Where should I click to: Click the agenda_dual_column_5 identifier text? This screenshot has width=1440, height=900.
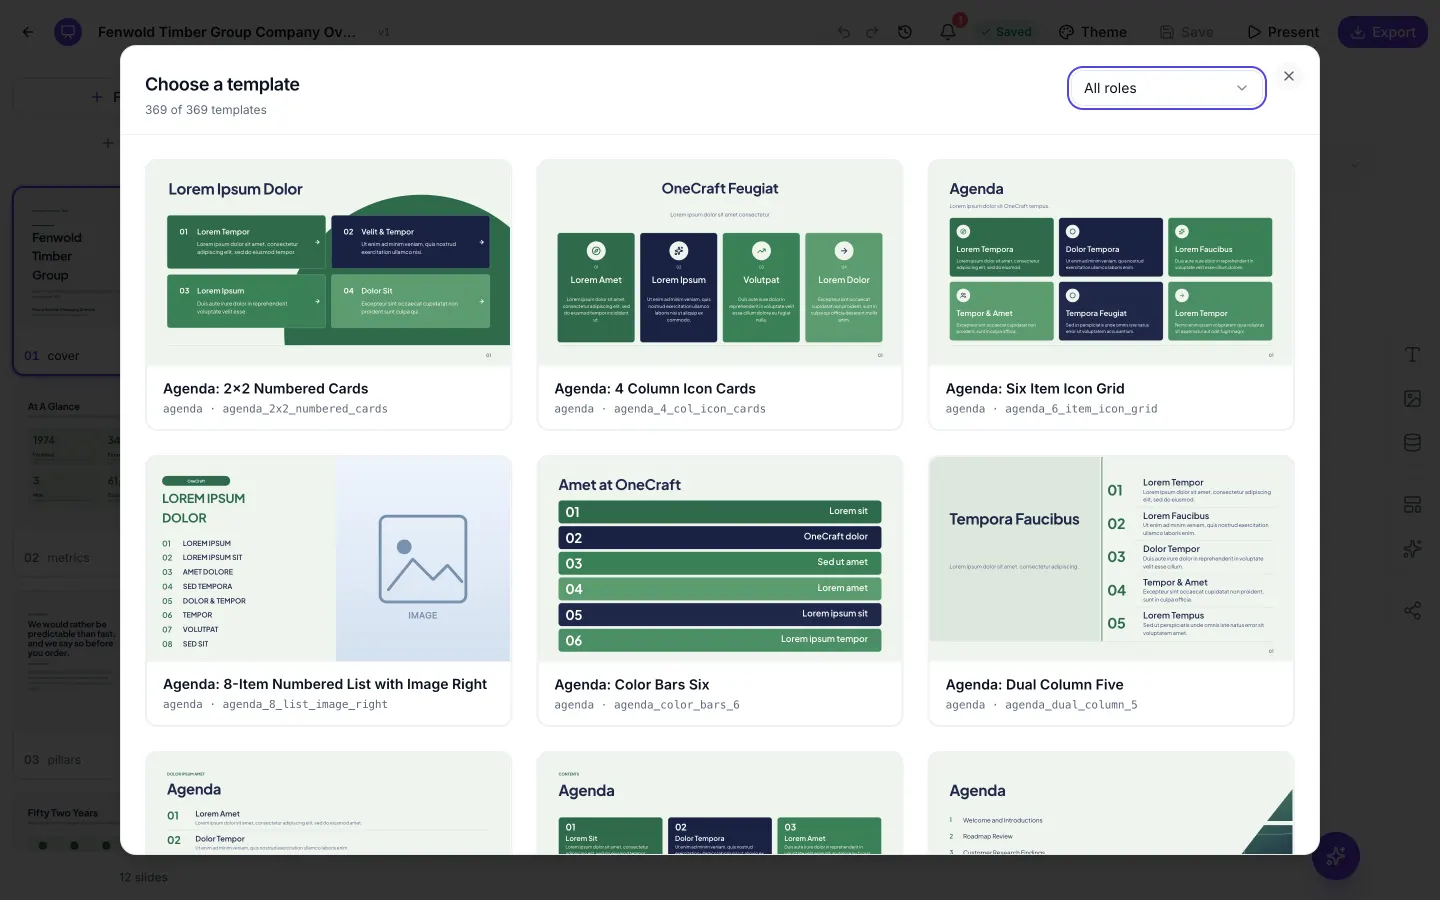pos(1071,705)
